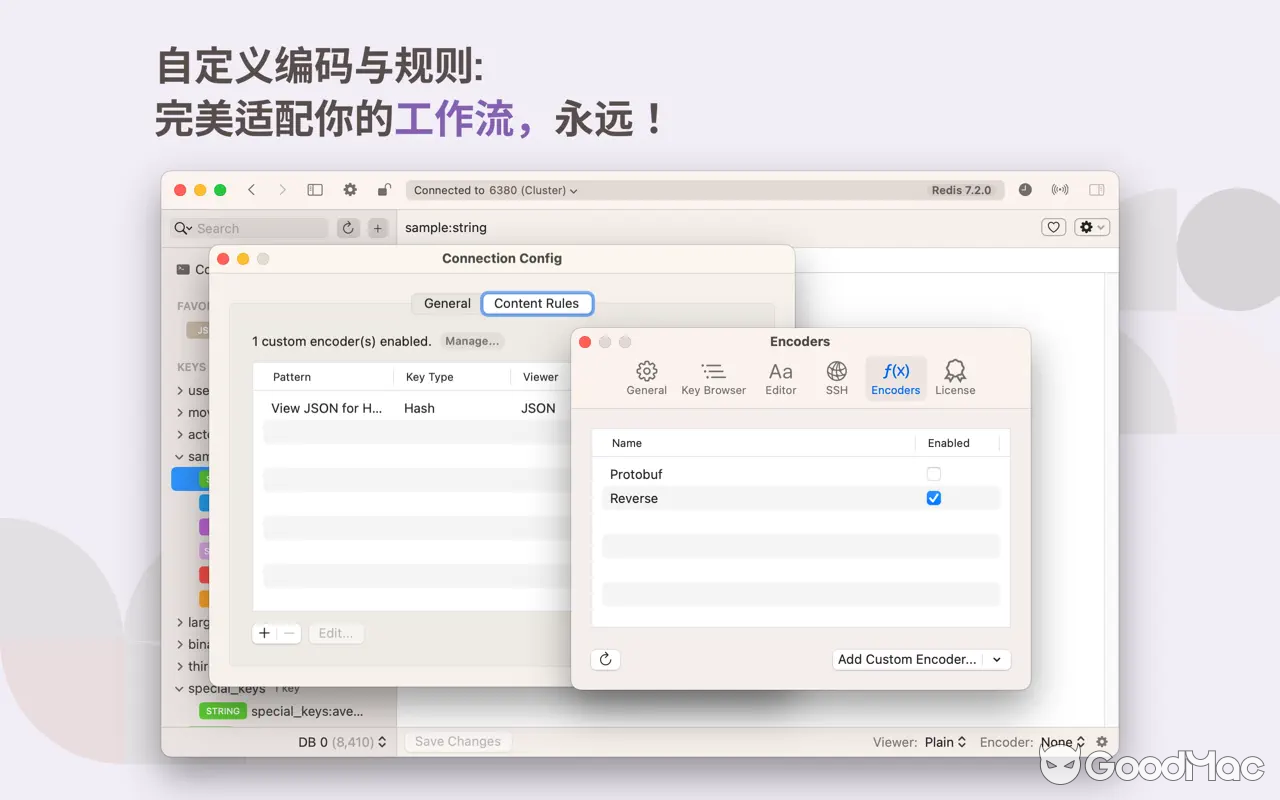Select the Content Rules tab
Image resolution: width=1280 pixels, height=800 pixels.
coord(537,303)
